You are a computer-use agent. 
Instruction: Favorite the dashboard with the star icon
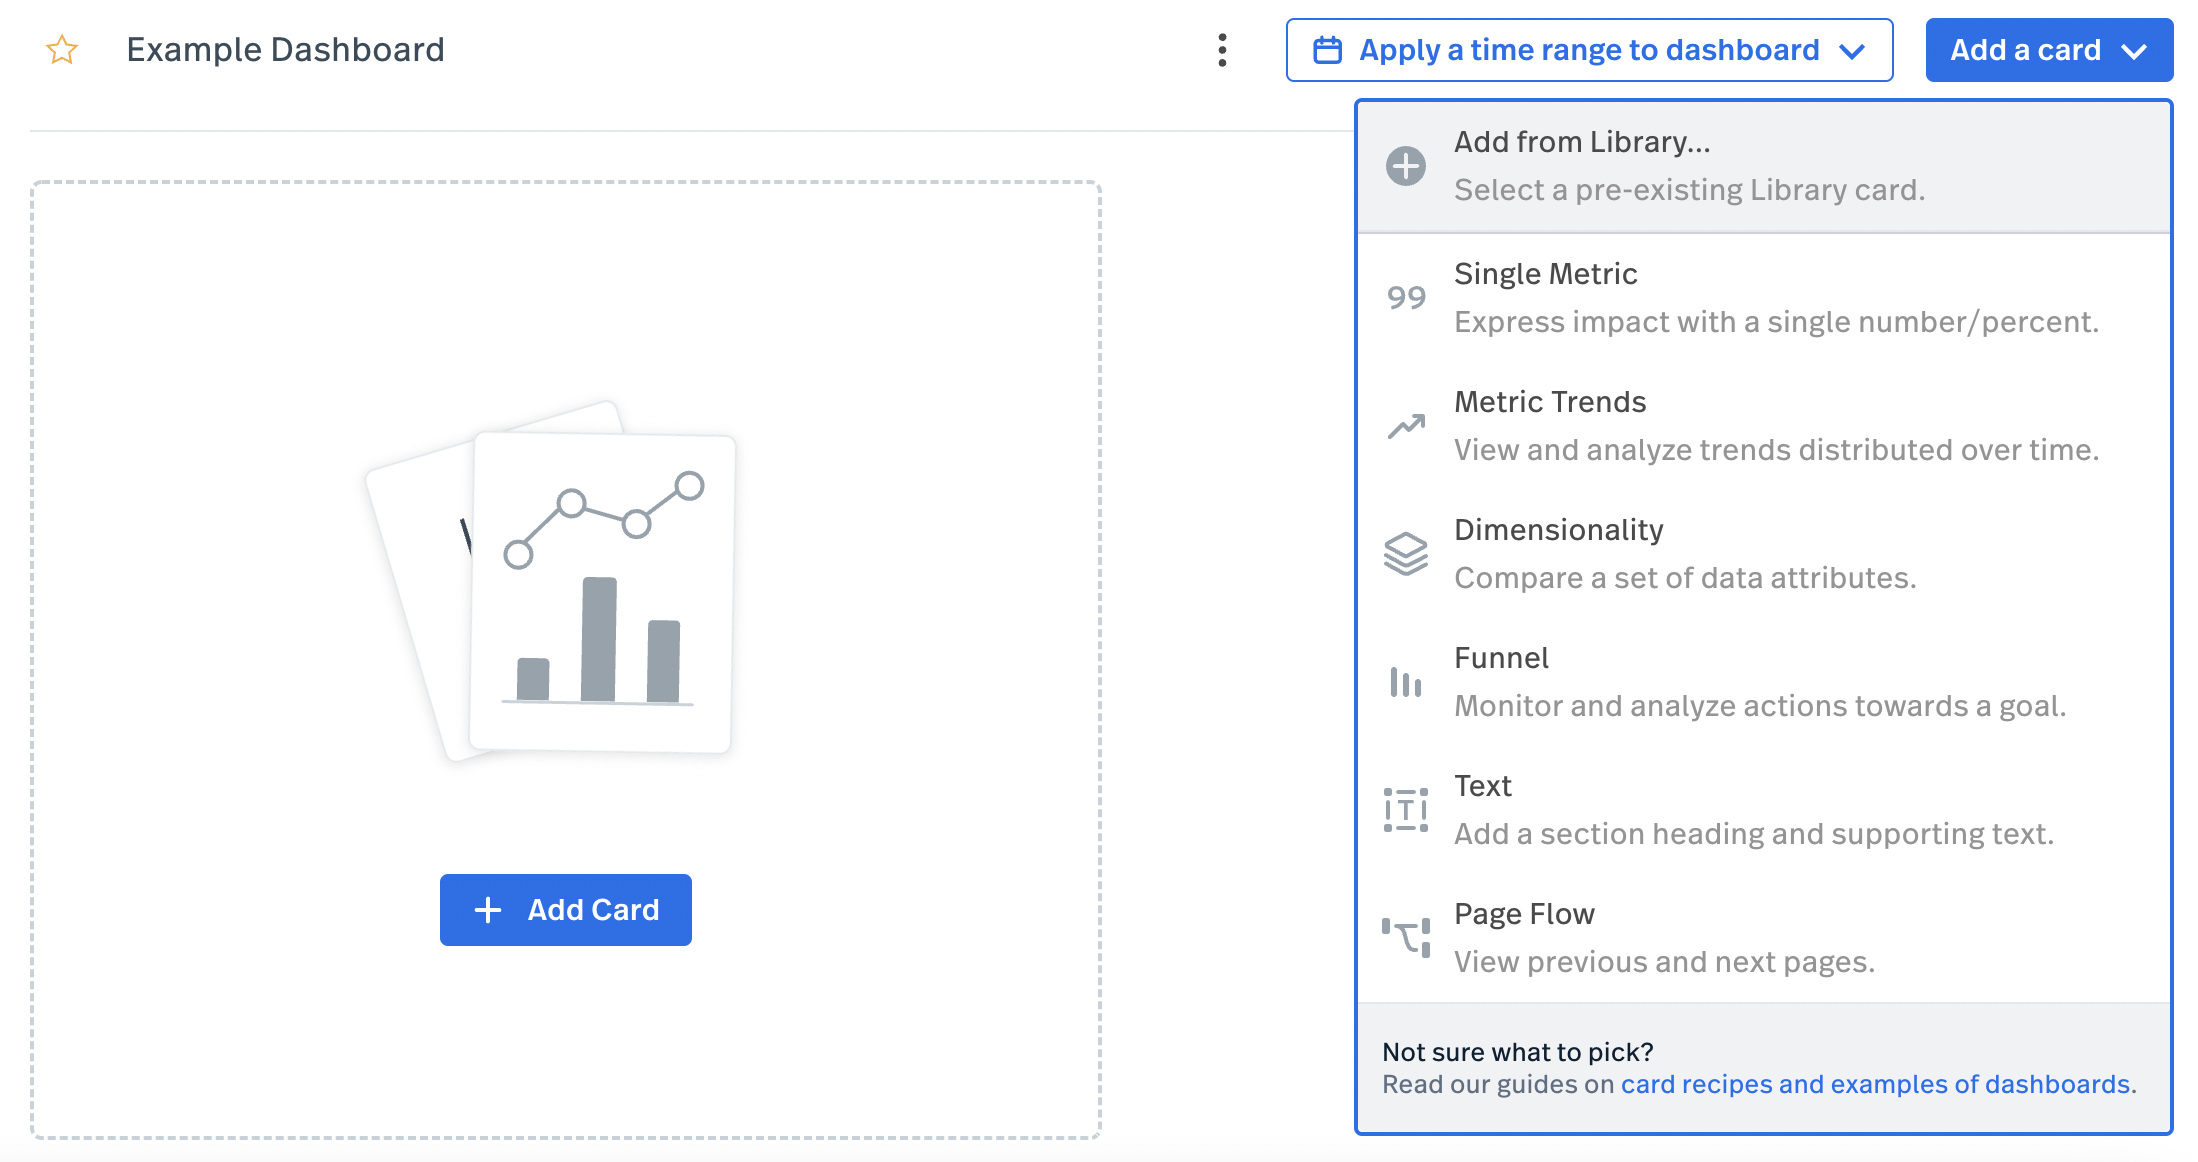62,49
